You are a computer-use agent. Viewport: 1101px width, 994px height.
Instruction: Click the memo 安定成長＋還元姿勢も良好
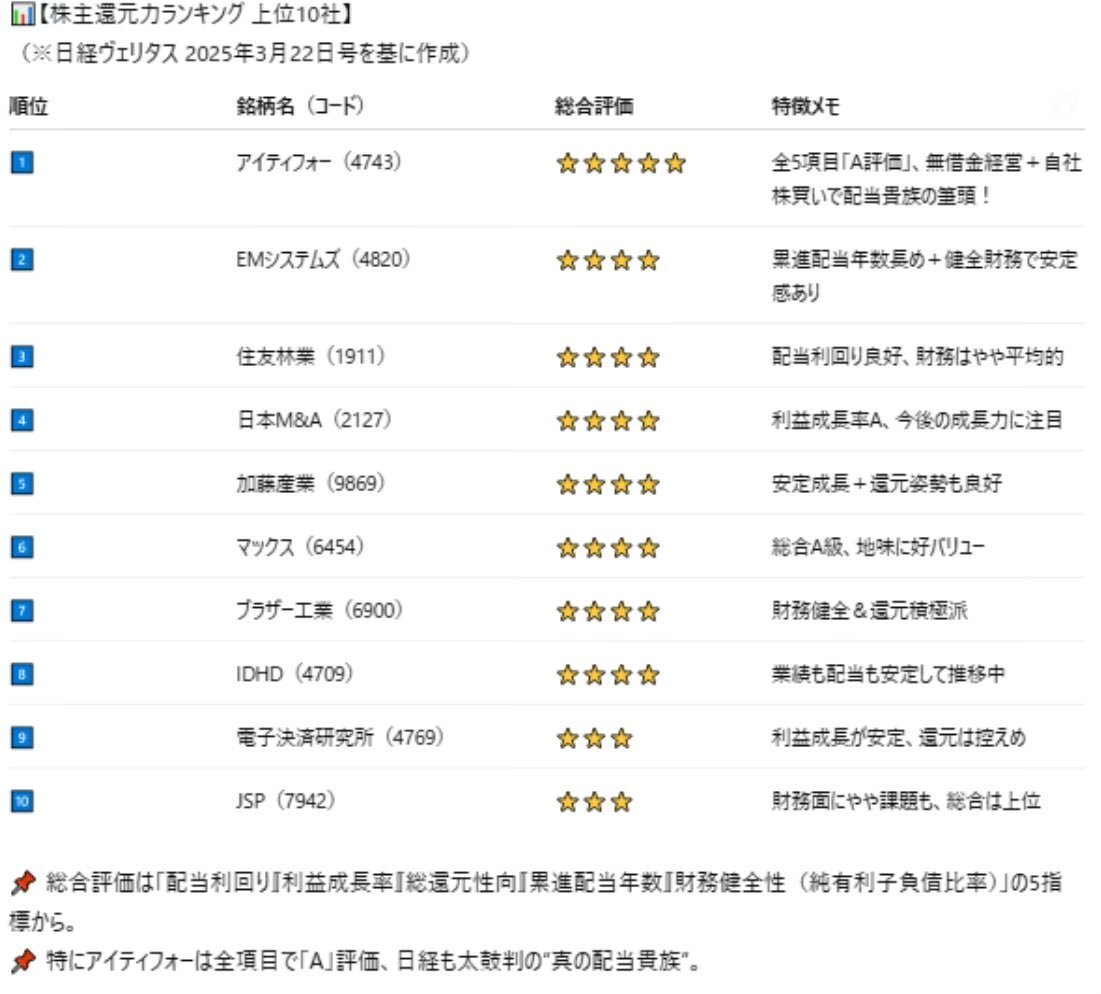[887, 483]
